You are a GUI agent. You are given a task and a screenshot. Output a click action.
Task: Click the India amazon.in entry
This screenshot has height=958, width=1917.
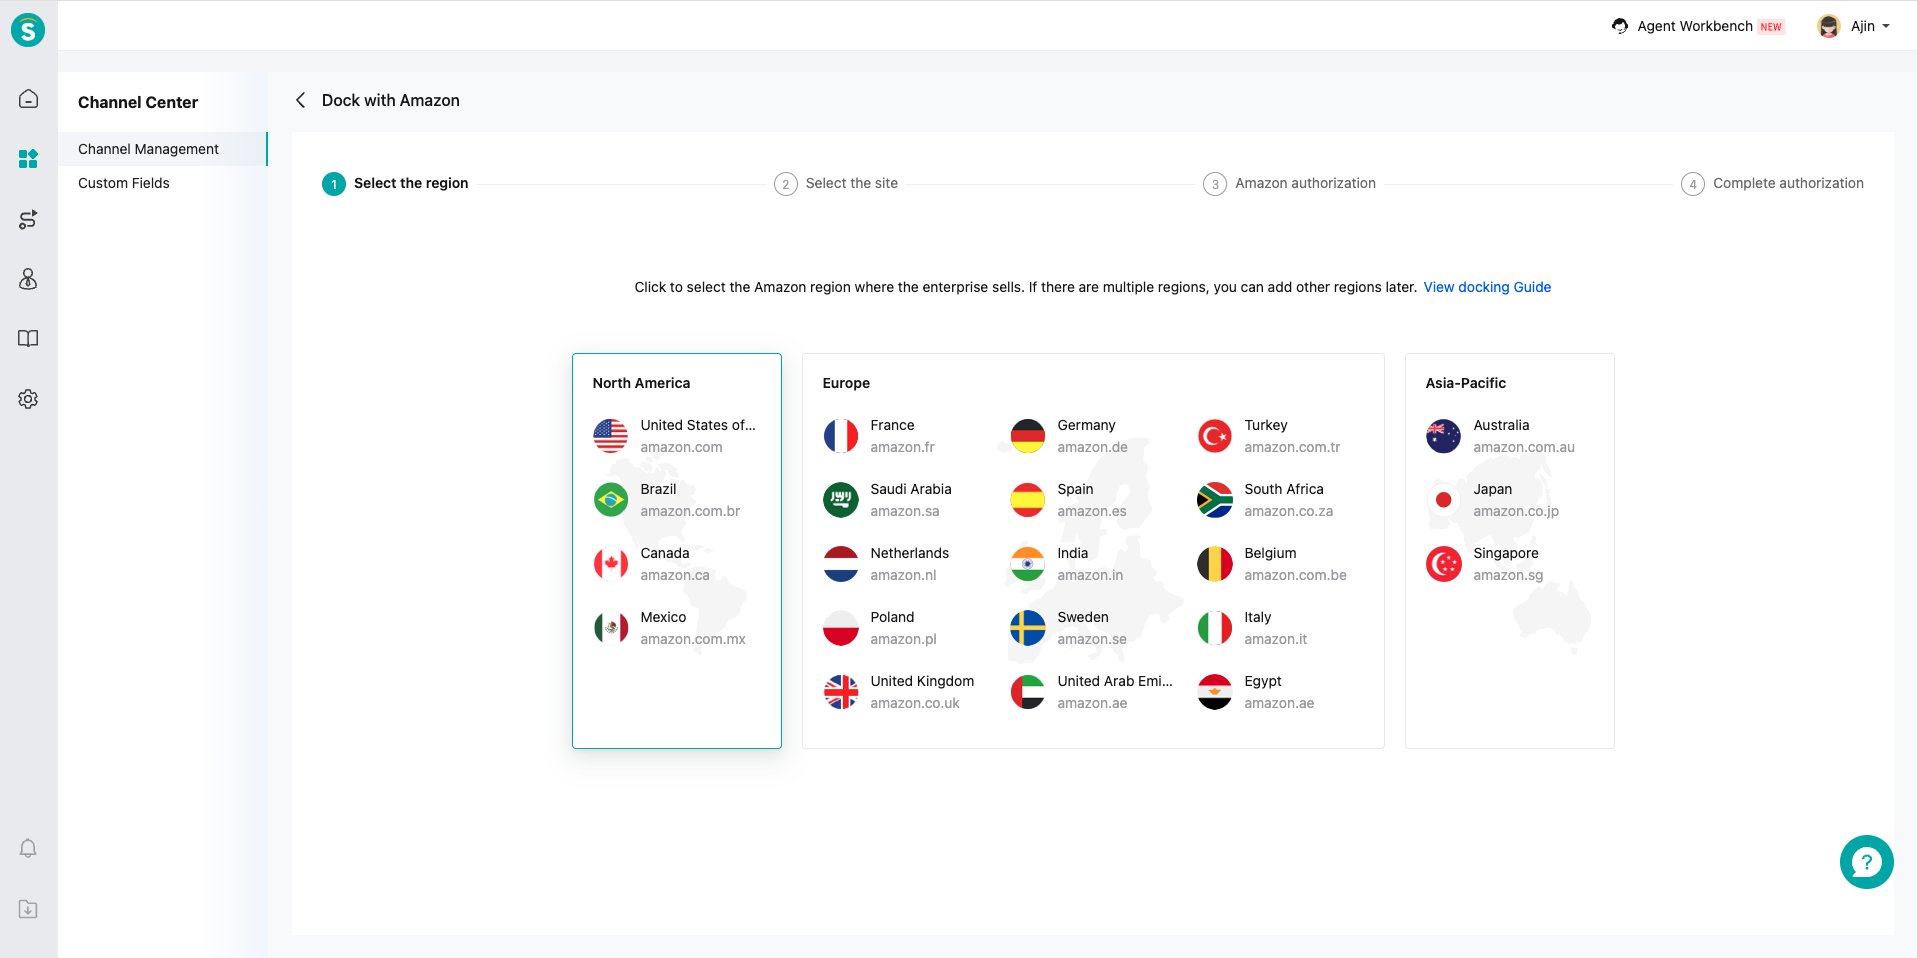coord(1067,564)
